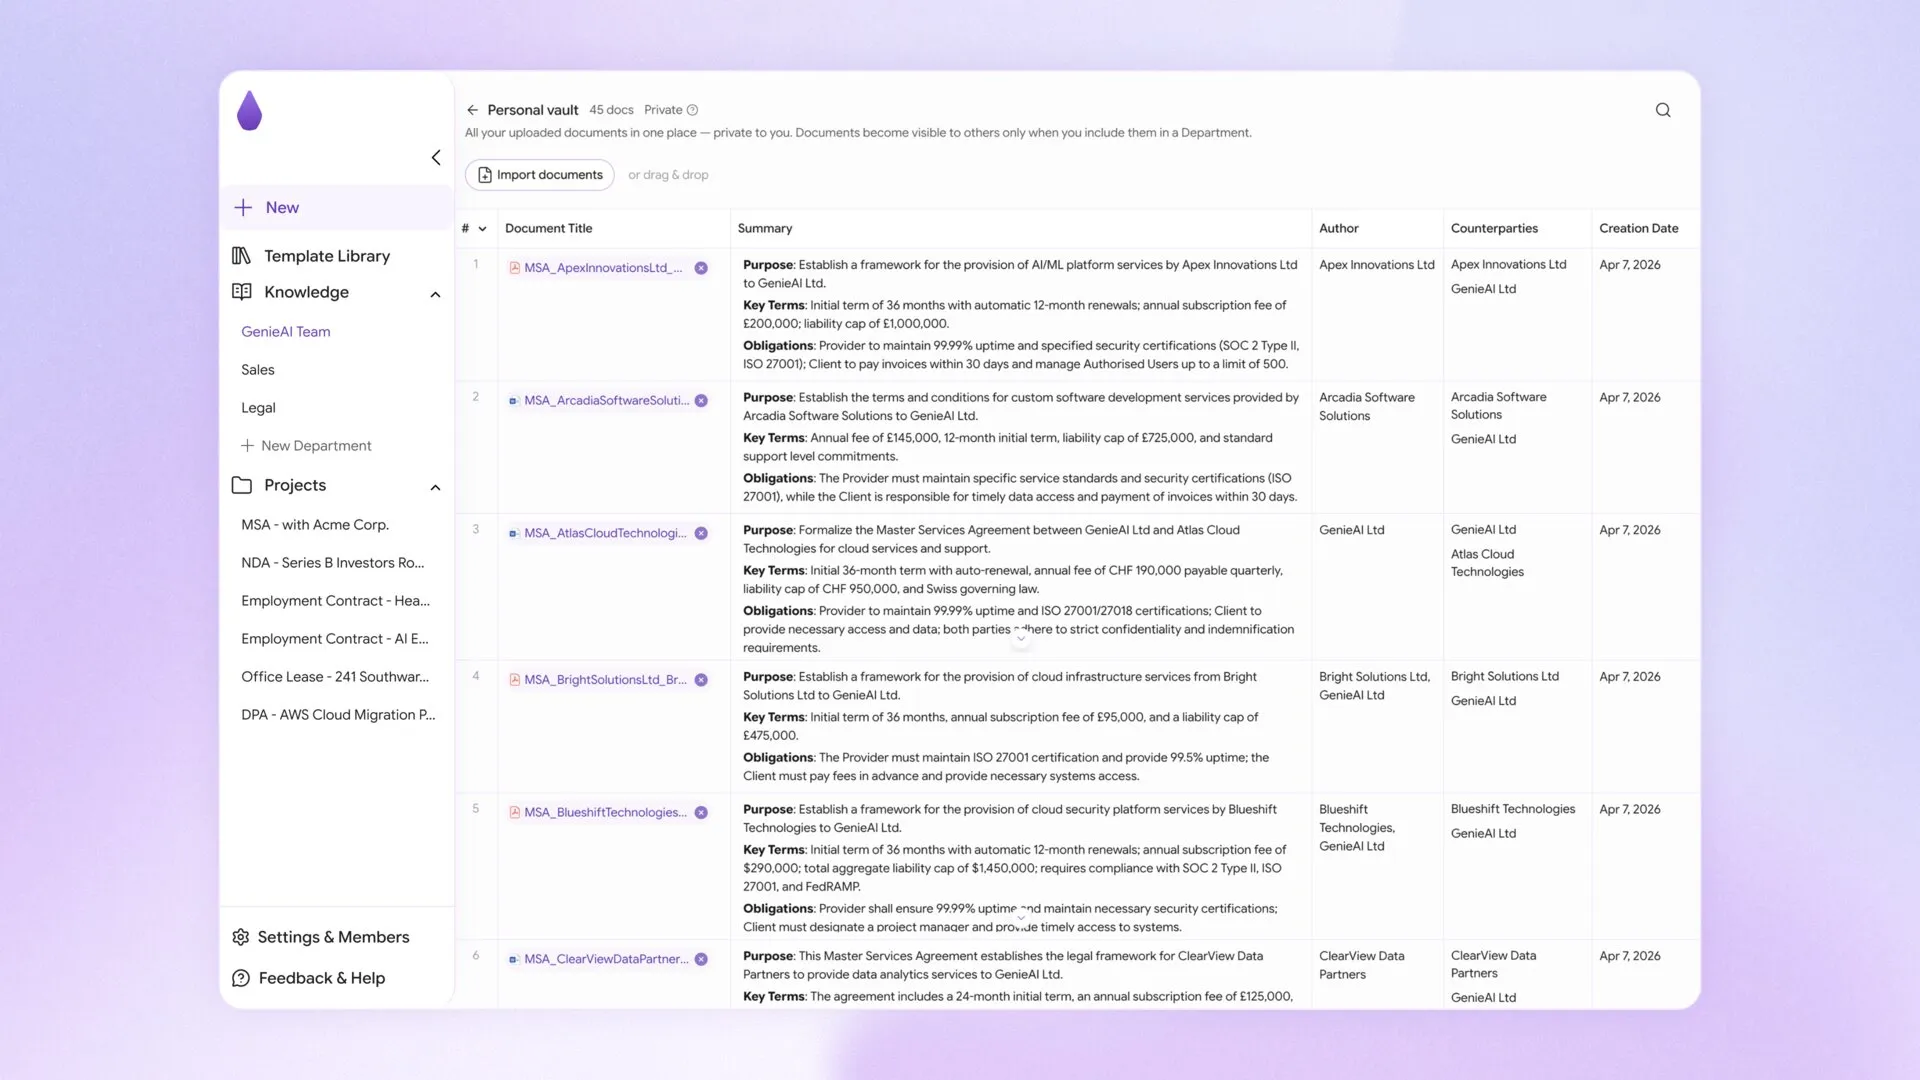Select the Template Library menu item
The width and height of the screenshot is (1920, 1080).
click(x=327, y=256)
